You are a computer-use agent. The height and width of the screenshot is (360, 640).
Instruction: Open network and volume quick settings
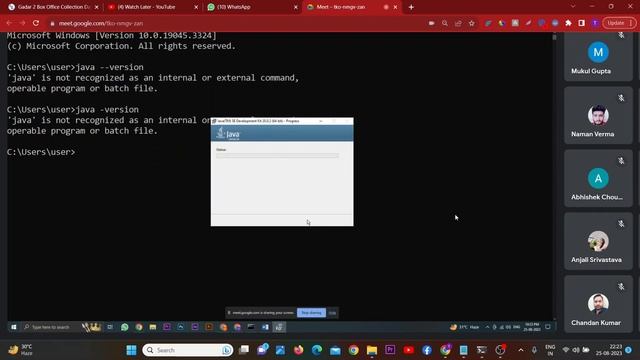(x=576, y=350)
